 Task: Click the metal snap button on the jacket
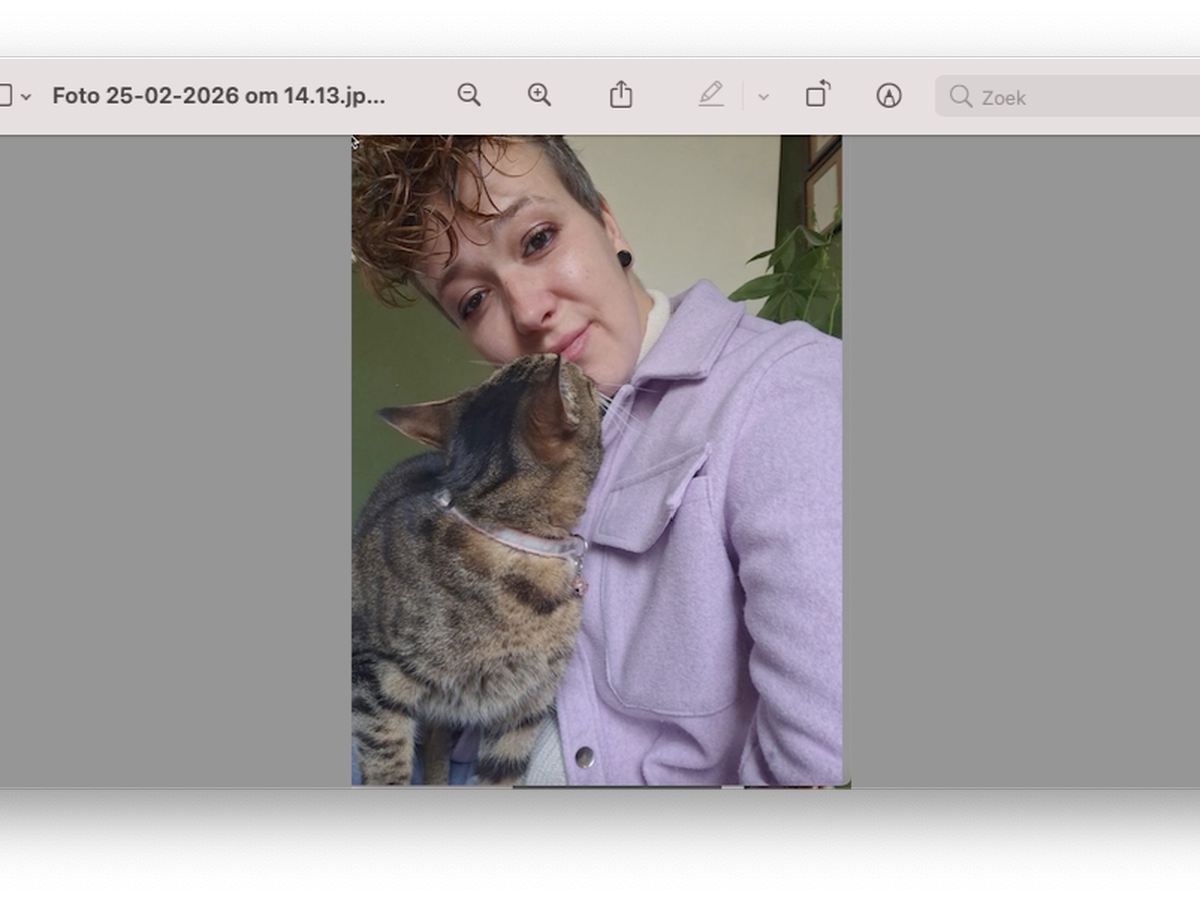click(x=585, y=757)
